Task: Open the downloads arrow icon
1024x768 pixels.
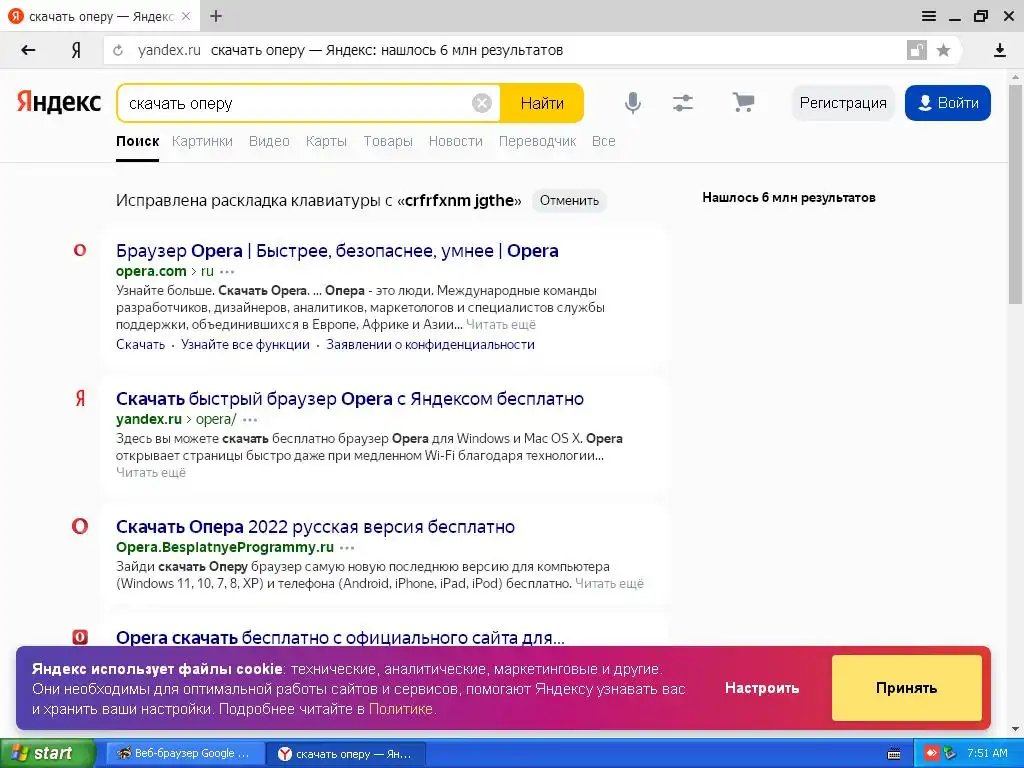Action: point(999,50)
